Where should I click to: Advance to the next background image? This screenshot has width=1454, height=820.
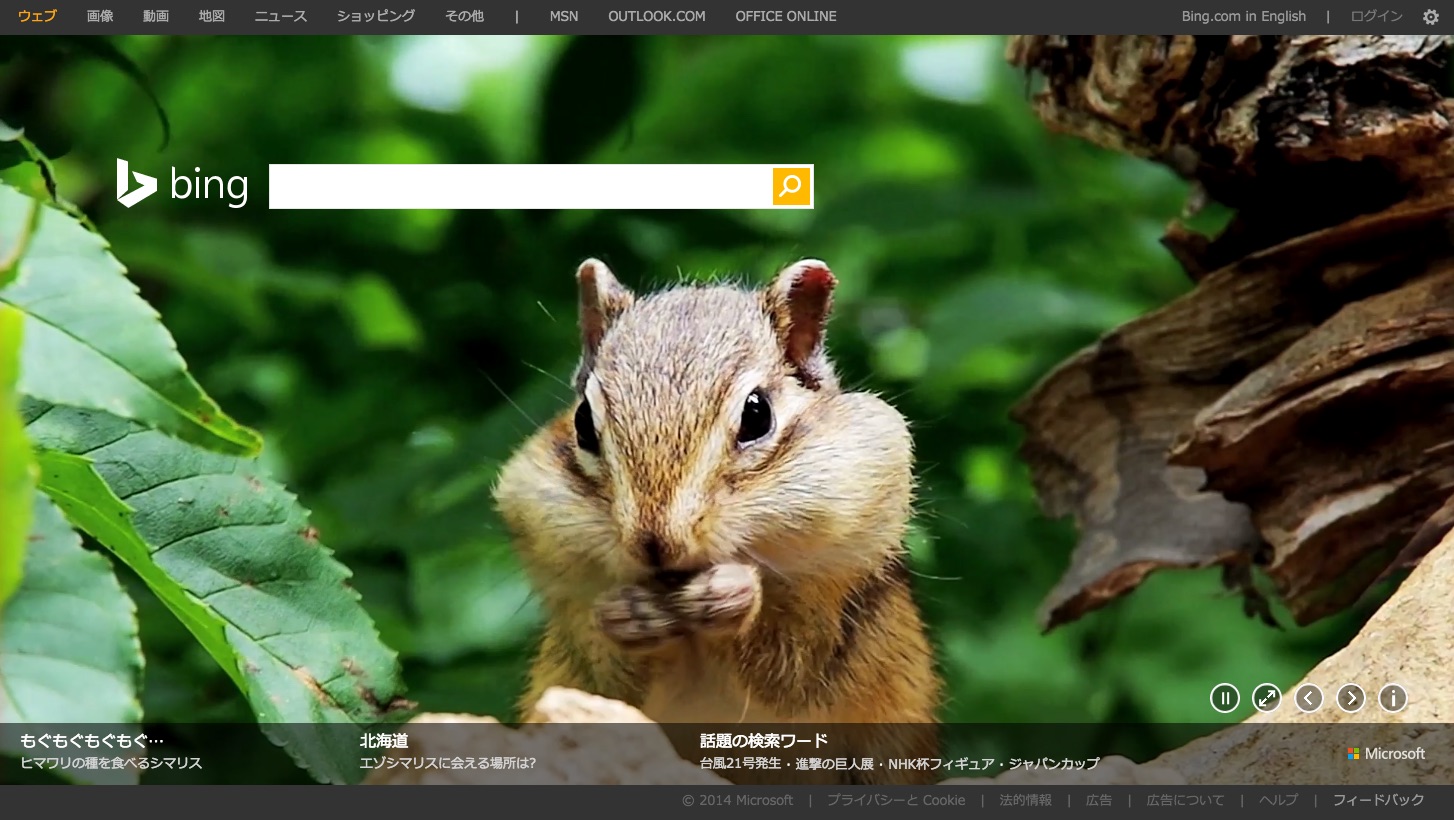[1351, 698]
